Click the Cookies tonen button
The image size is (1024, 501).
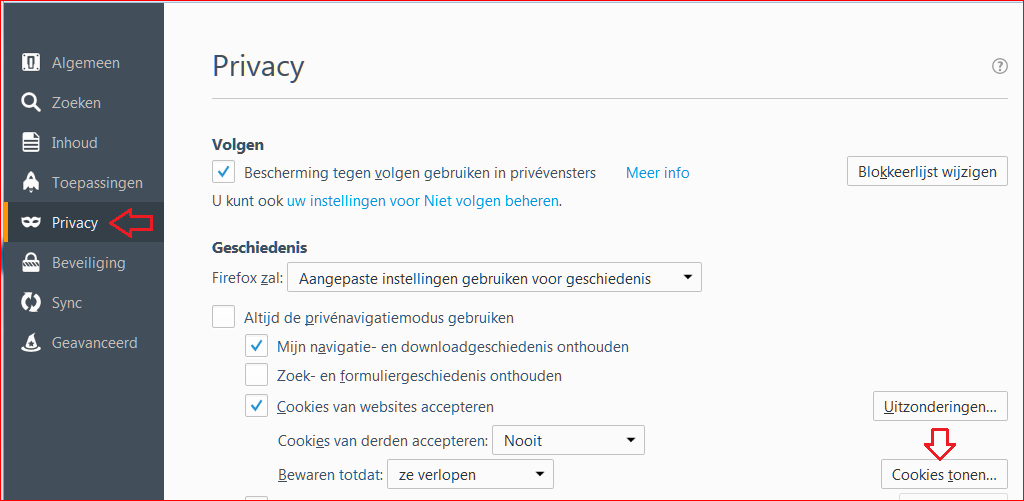click(x=944, y=474)
